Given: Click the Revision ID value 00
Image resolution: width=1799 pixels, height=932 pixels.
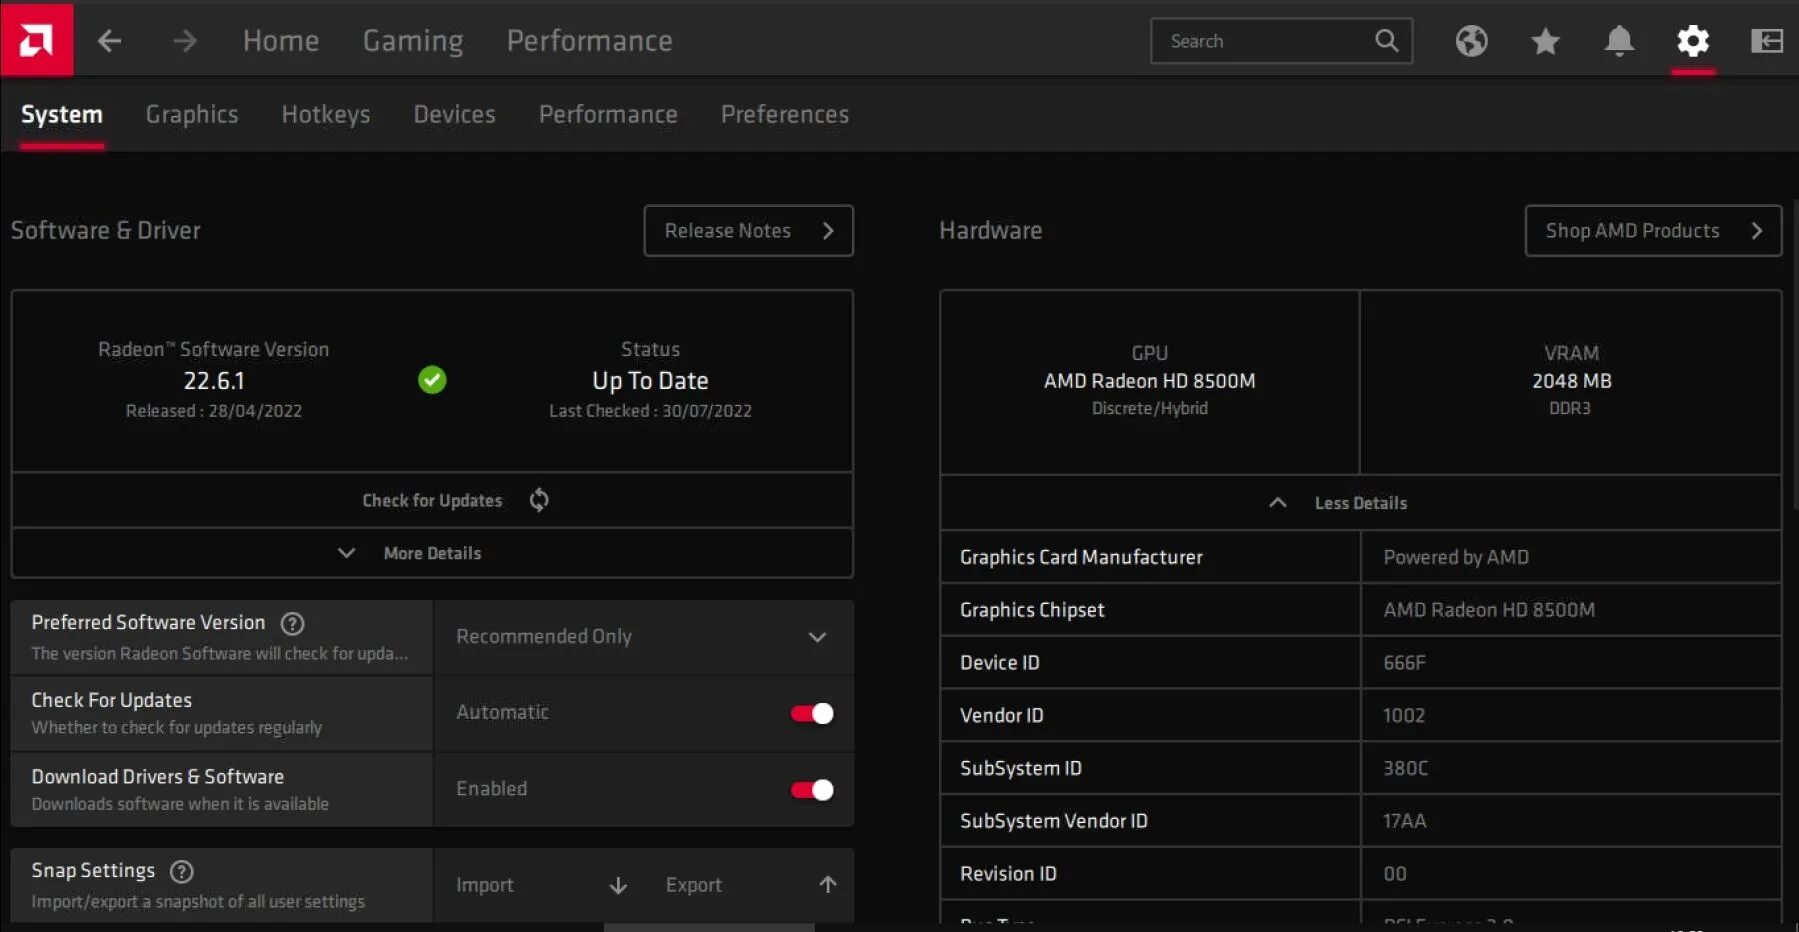Looking at the screenshot, I should (x=1395, y=875).
